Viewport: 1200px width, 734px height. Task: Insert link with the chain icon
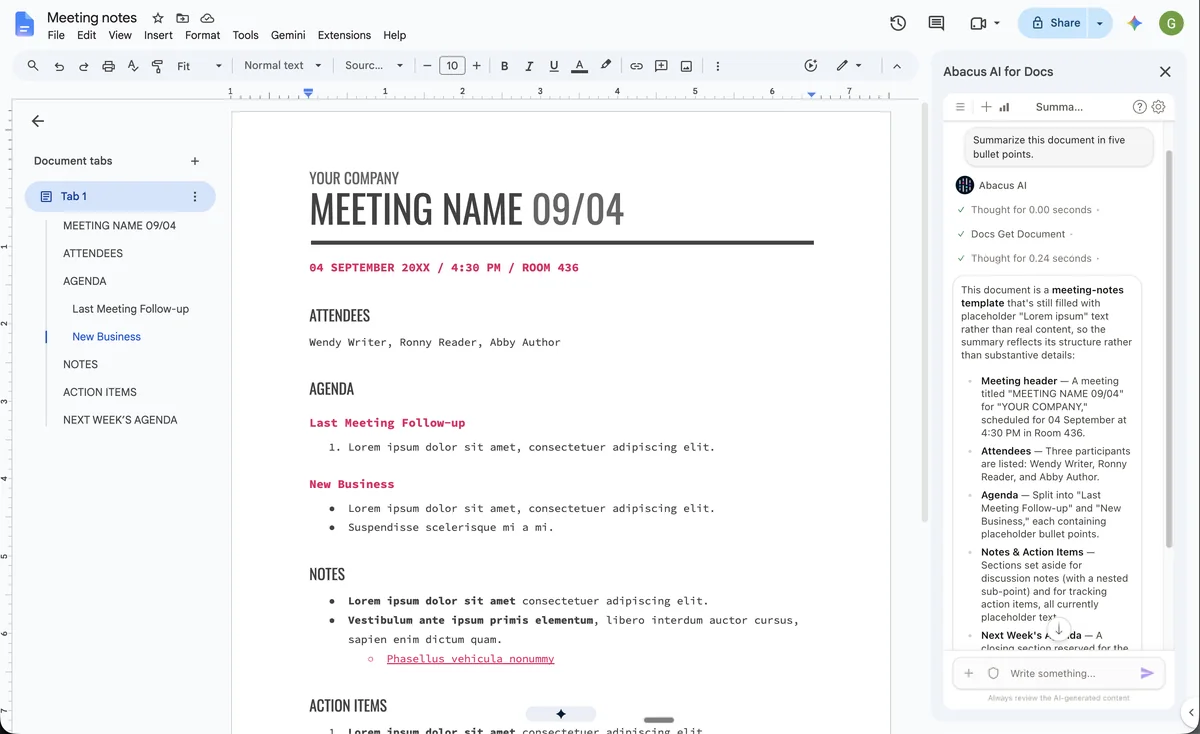click(636, 66)
